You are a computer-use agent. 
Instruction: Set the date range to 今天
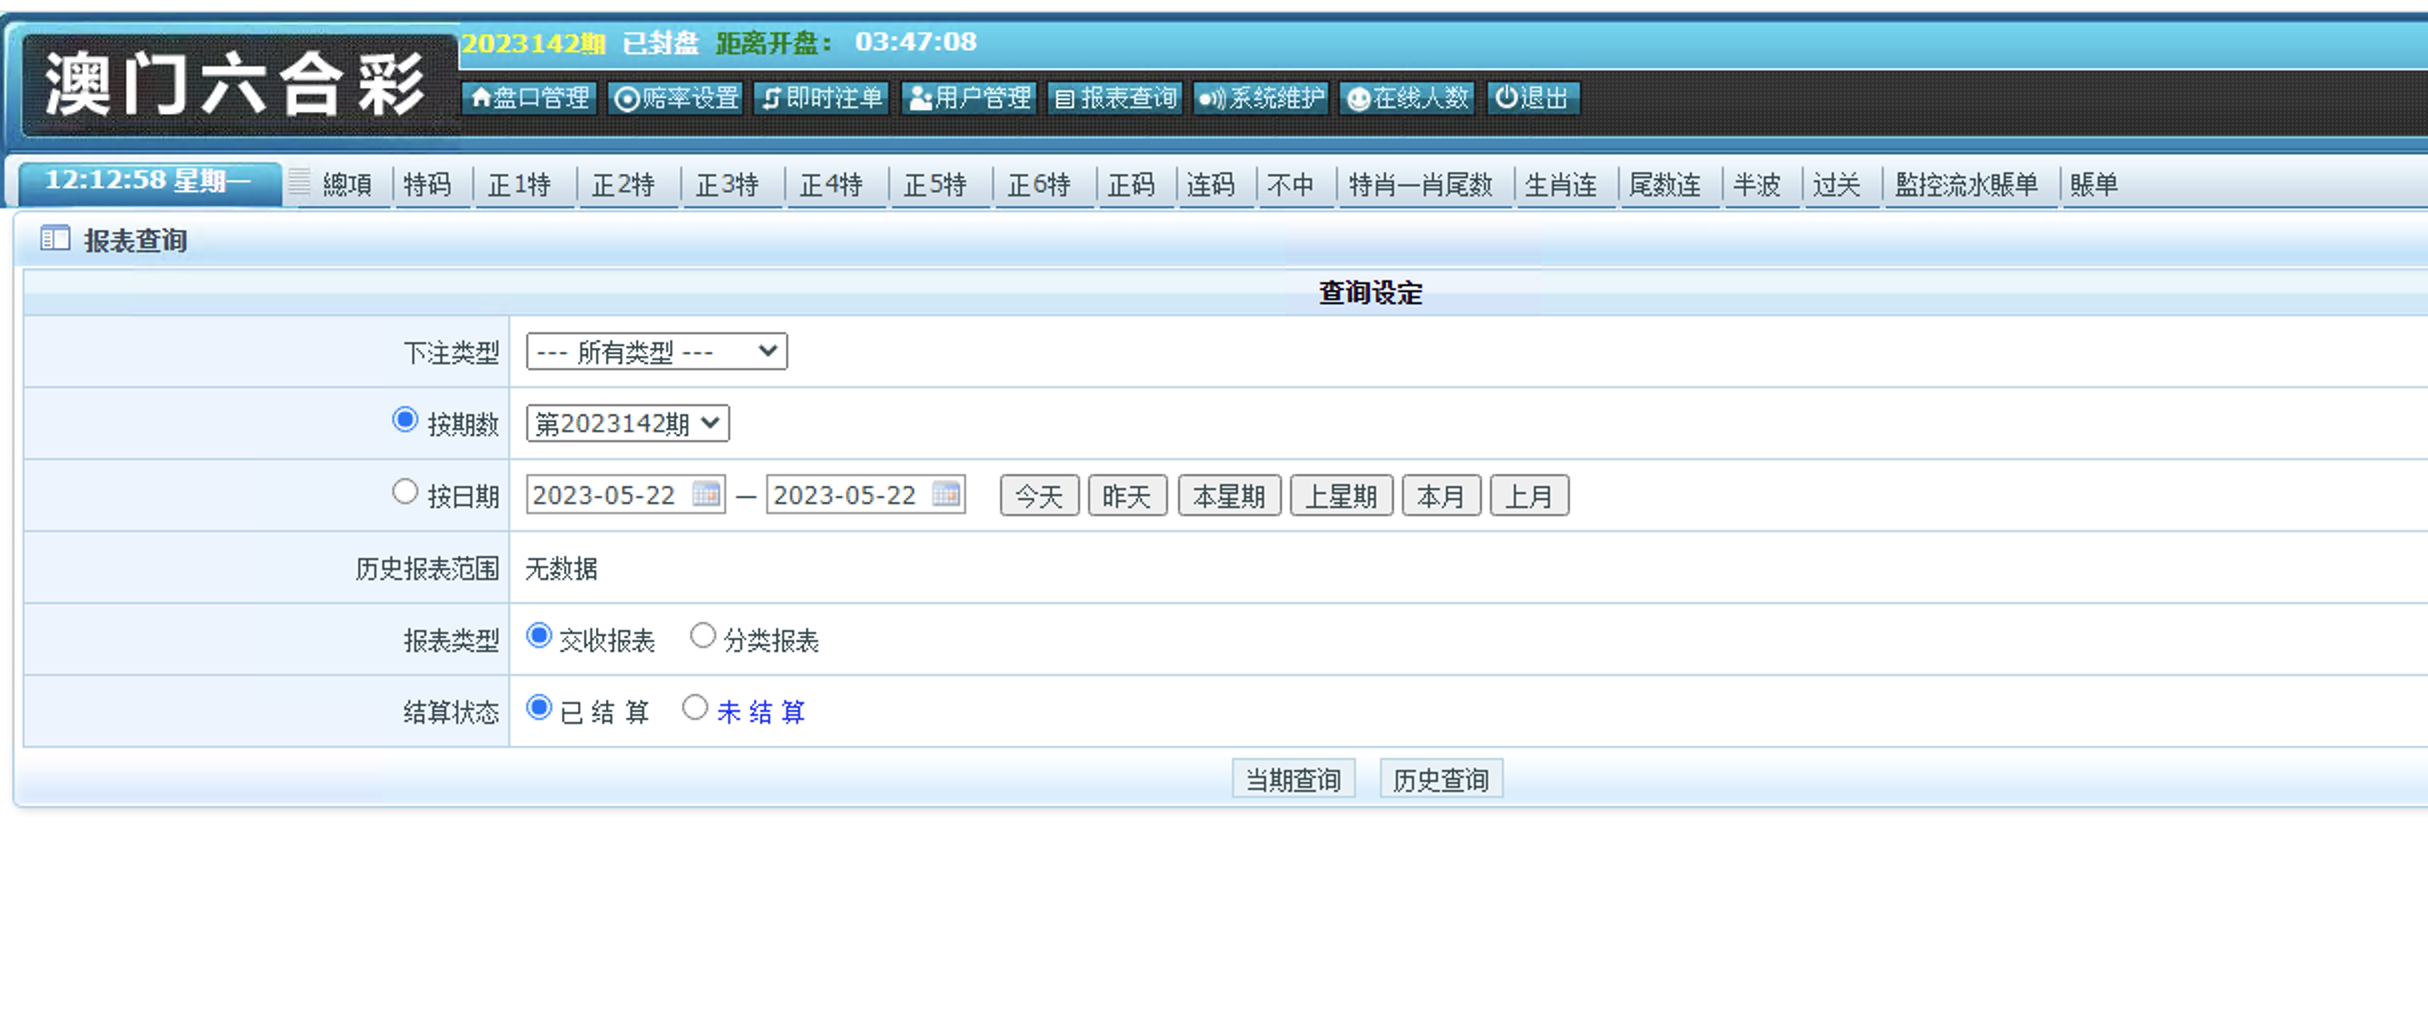[1040, 496]
